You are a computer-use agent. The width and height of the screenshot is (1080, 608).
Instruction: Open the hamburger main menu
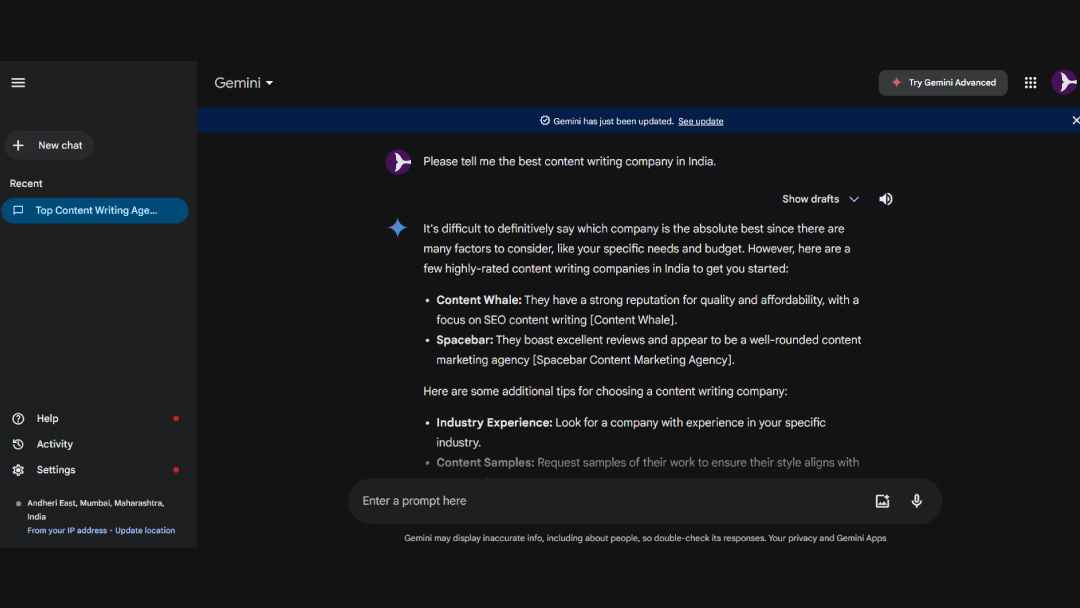(18, 83)
